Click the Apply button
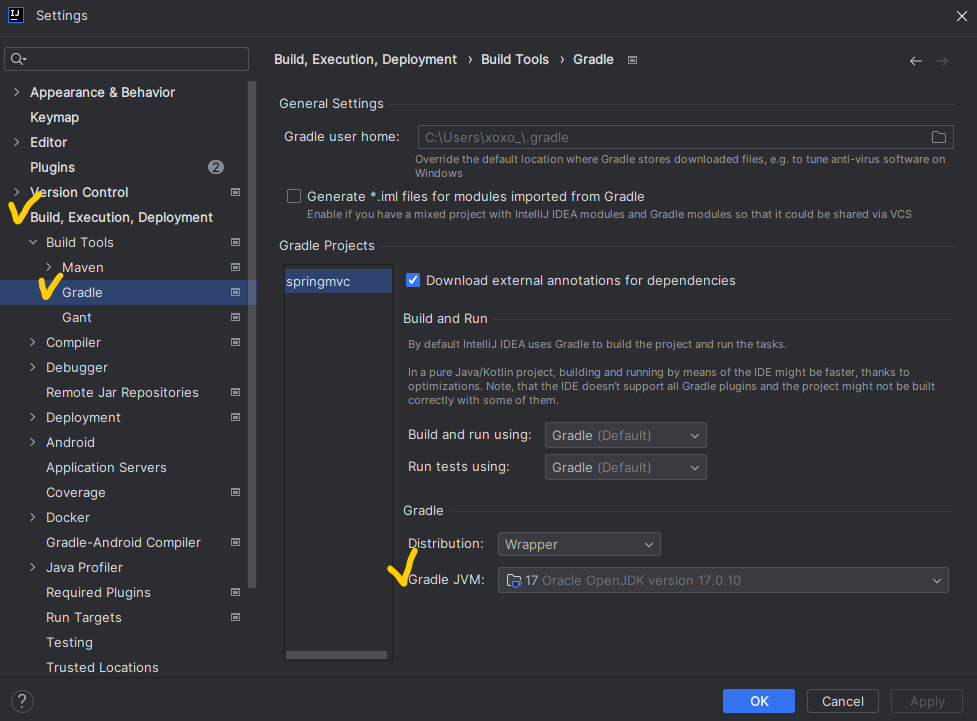The width and height of the screenshot is (977, 721). tap(927, 701)
